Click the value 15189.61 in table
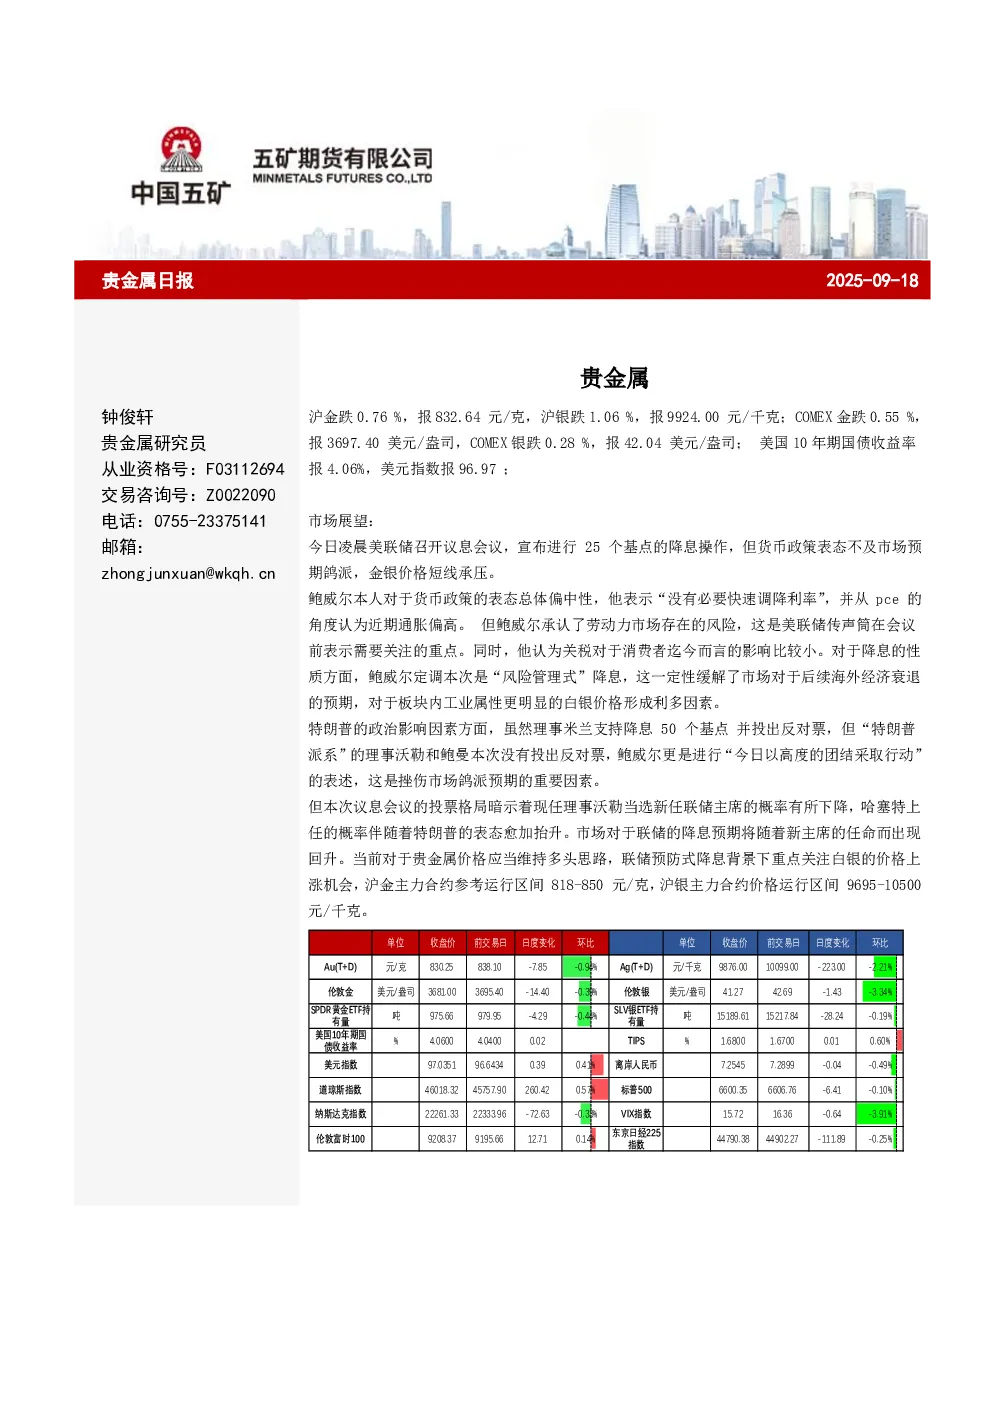This screenshot has height=1403, width=992. [733, 1016]
